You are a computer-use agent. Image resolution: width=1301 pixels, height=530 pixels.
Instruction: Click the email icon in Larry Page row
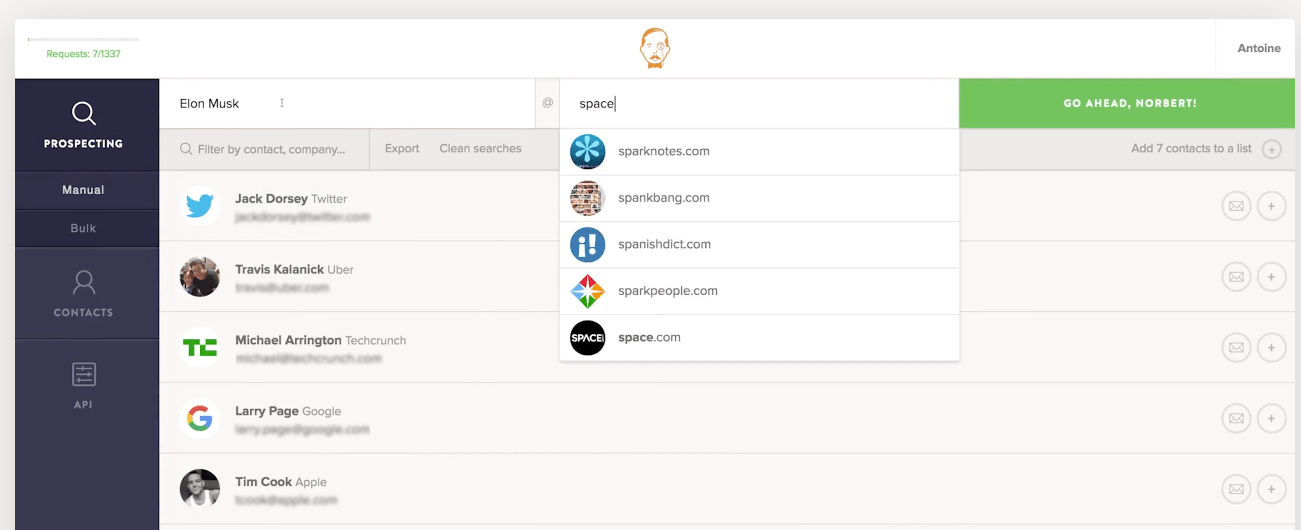1236,419
